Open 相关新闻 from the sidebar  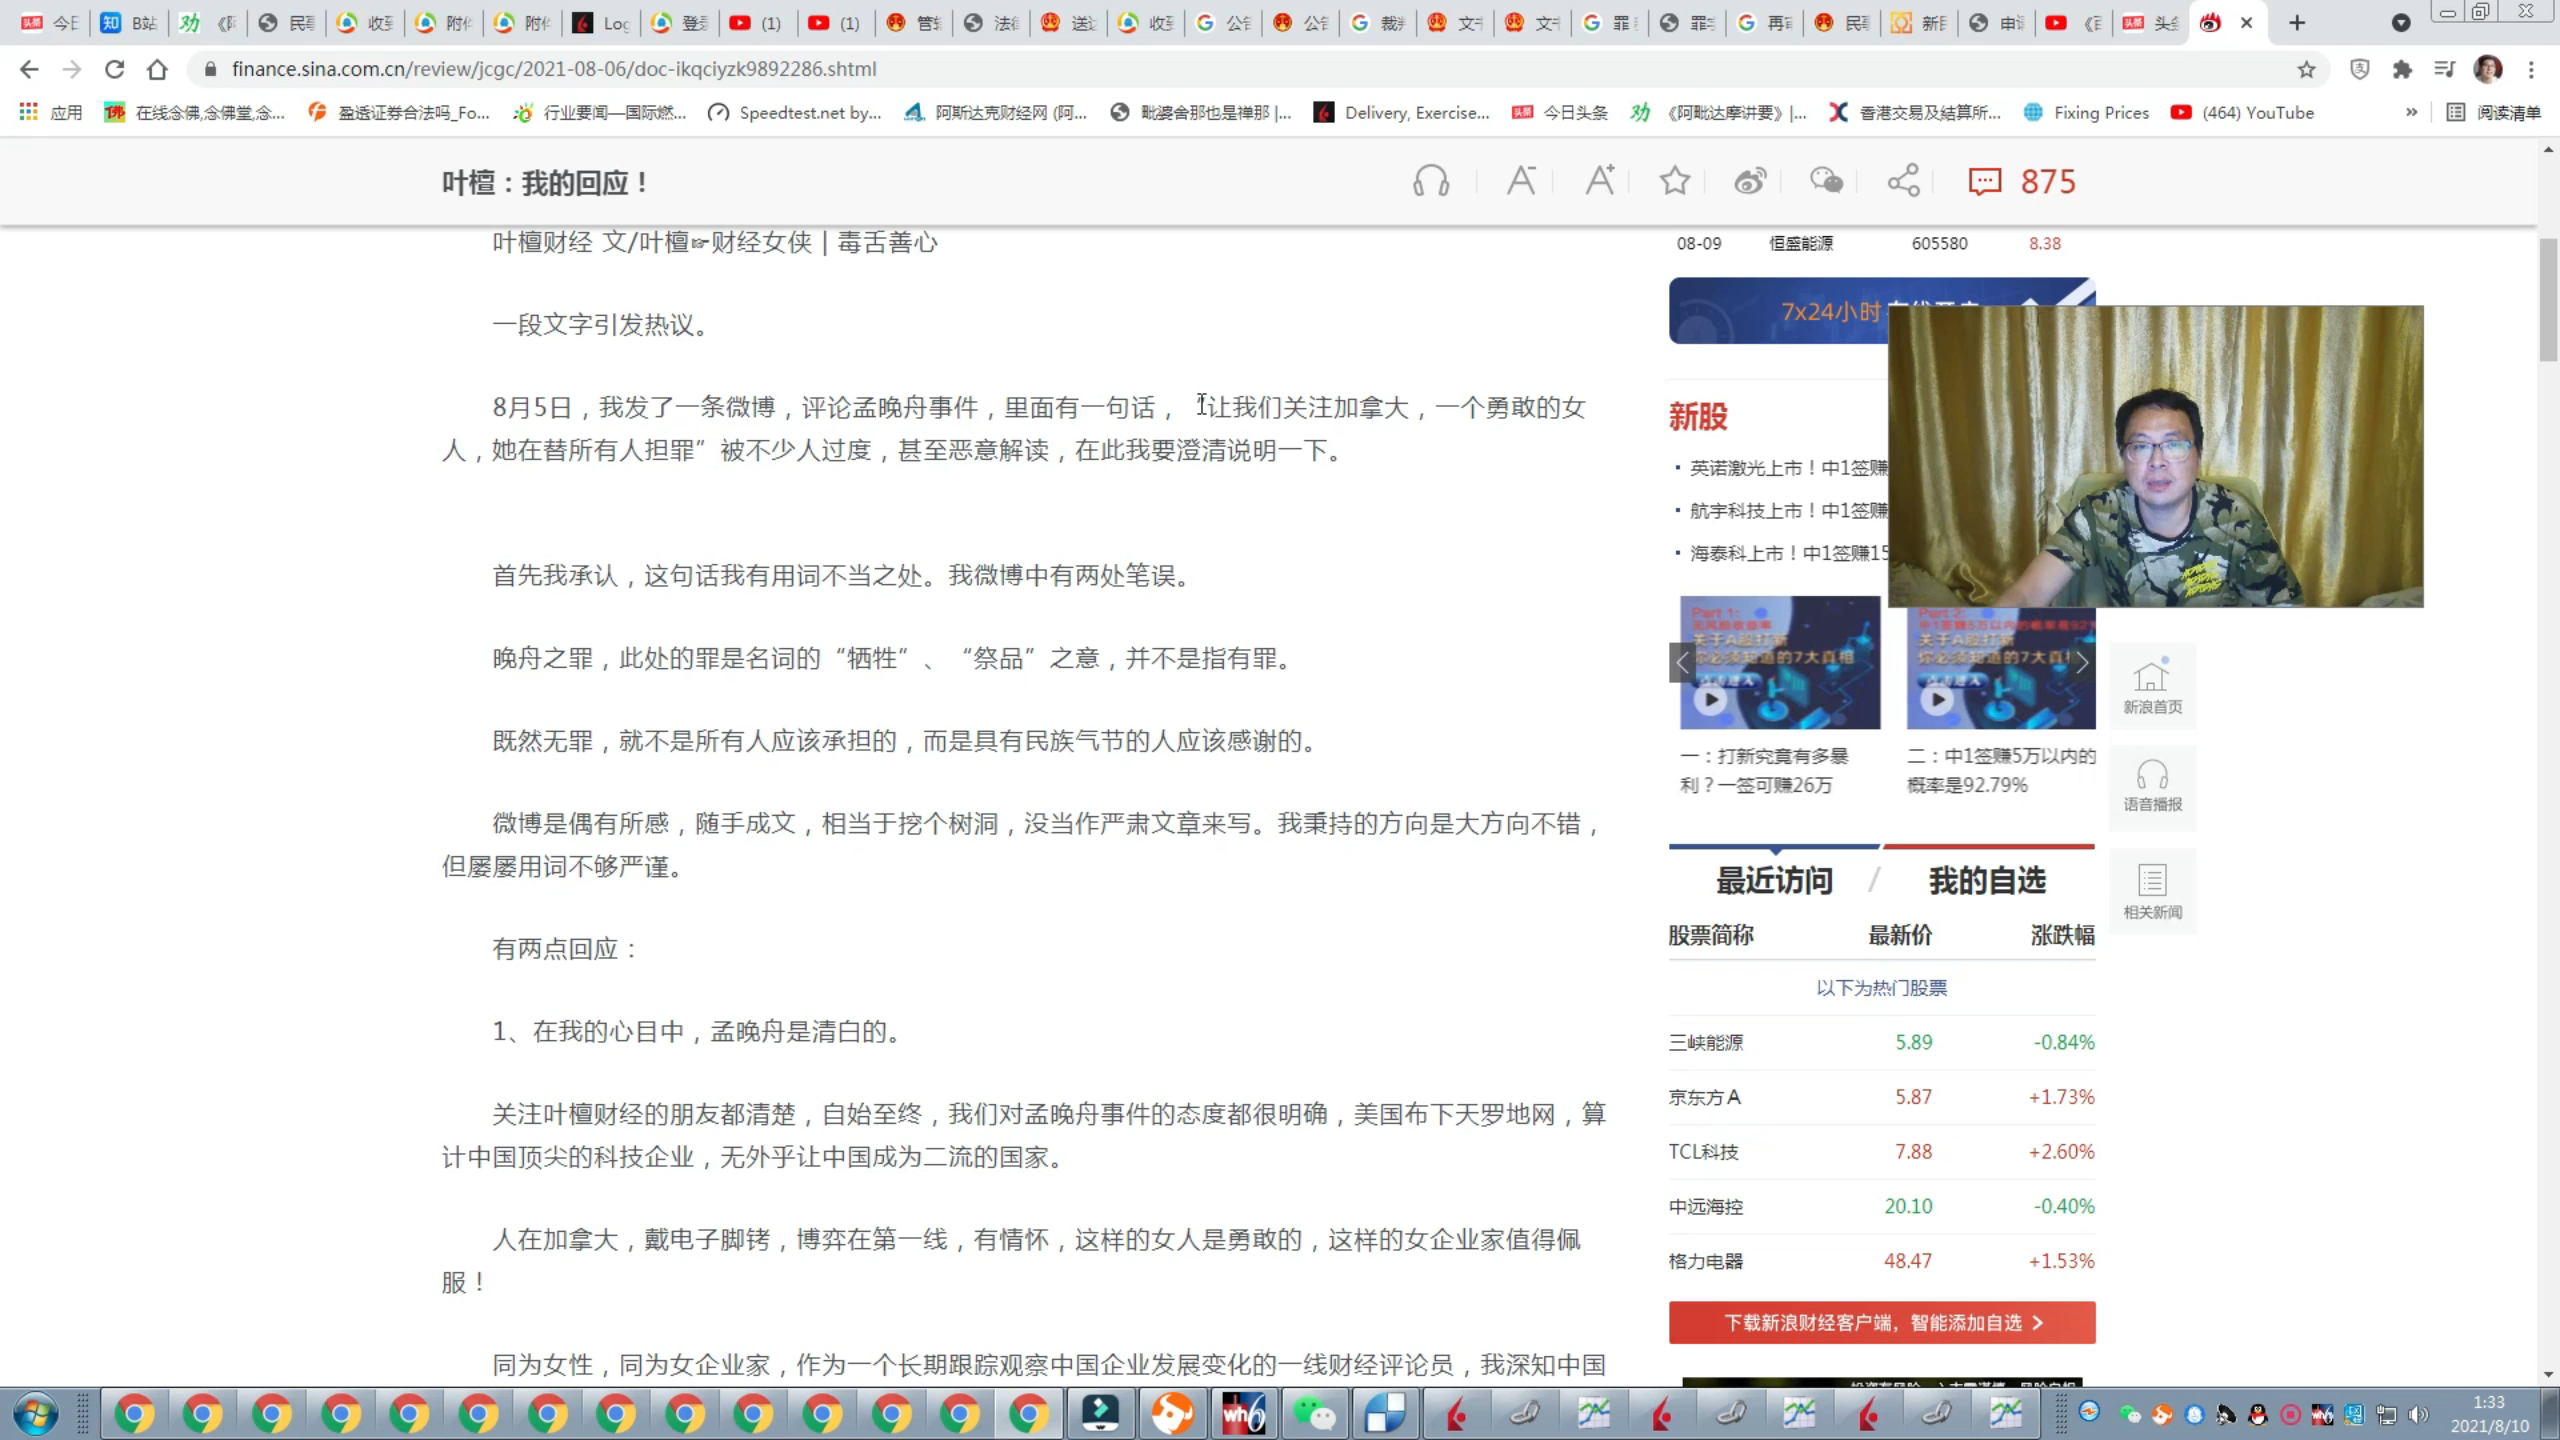pyautogui.click(x=2152, y=891)
